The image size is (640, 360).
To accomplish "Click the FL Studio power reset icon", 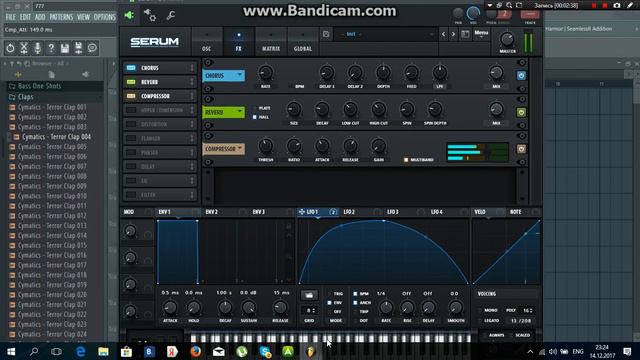I will pyautogui.click(x=10, y=48).
